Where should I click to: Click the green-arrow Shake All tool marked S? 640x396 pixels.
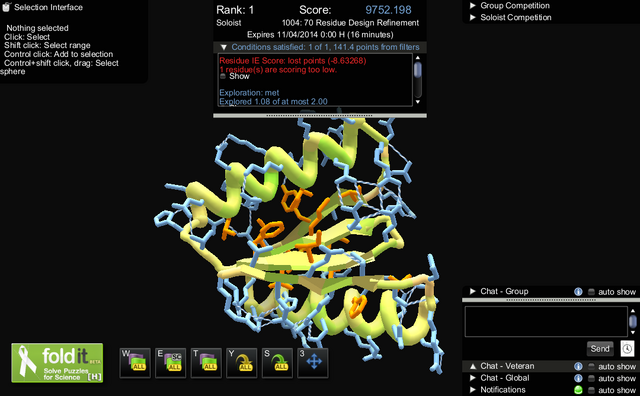pyautogui.click(x=278, y=363)
